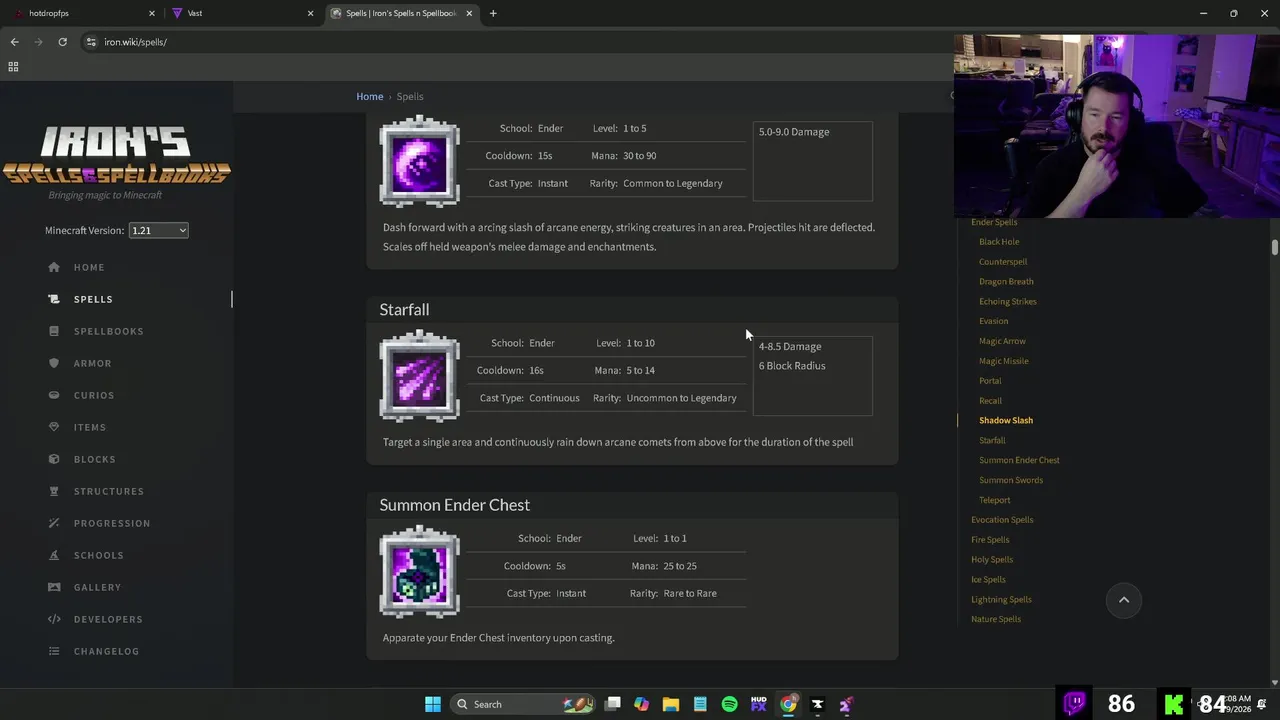Click the browser back arrow
Screen dimensions: 1280x720
14,42
